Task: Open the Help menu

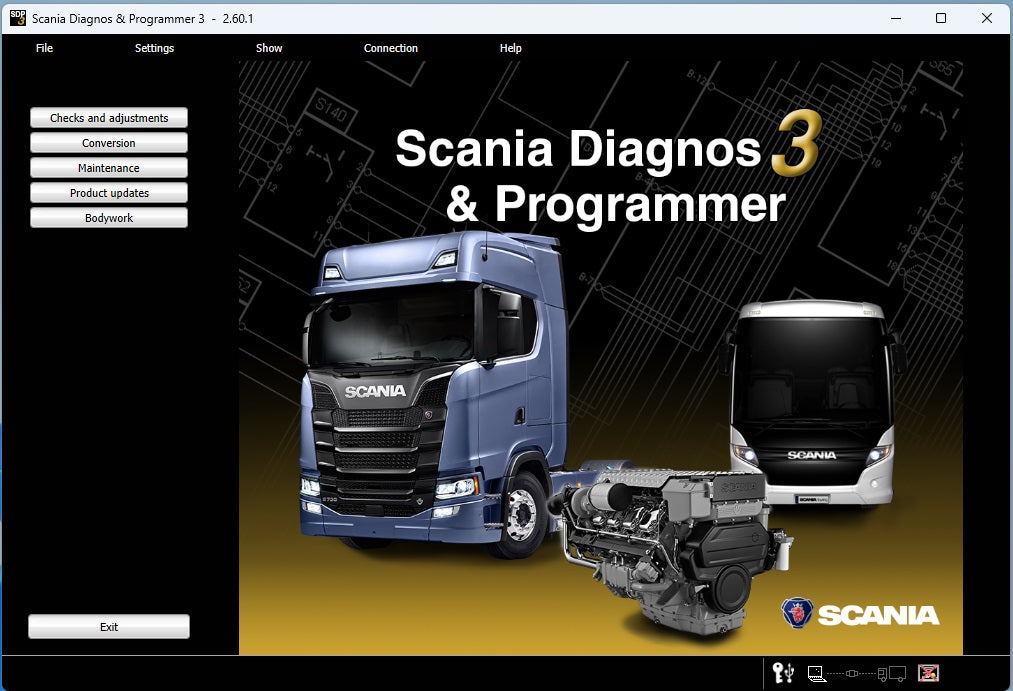Action: 510,48
